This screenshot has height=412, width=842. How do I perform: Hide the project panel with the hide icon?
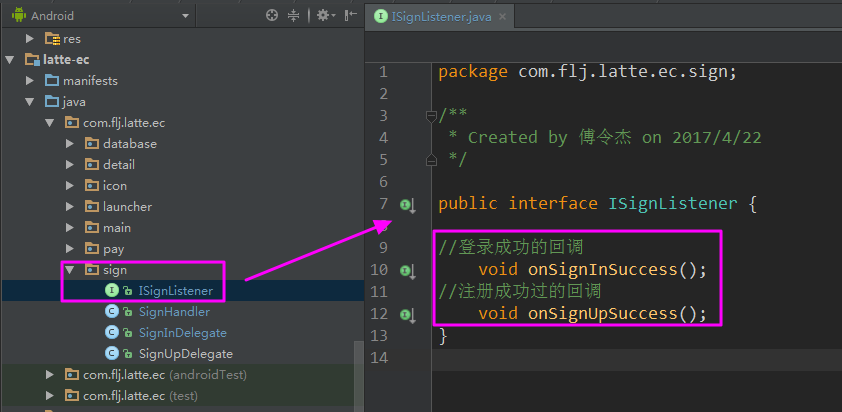[x=351, y=16]
